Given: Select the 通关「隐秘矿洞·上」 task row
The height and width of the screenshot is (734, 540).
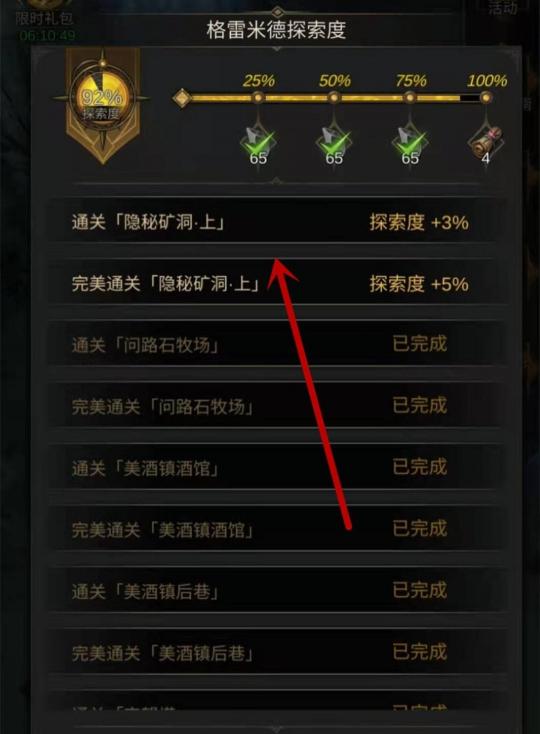Looking at the screenshot, I should tap(277, 222).
